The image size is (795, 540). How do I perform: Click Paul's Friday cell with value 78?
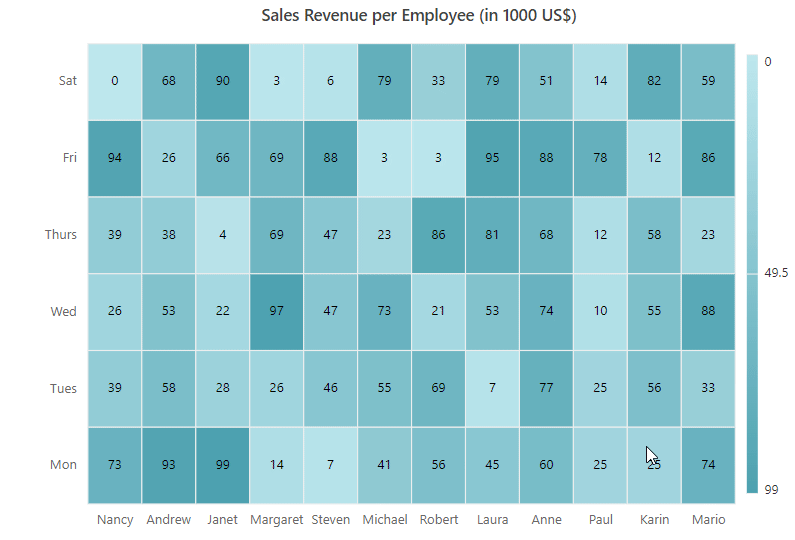click(600, 158)
